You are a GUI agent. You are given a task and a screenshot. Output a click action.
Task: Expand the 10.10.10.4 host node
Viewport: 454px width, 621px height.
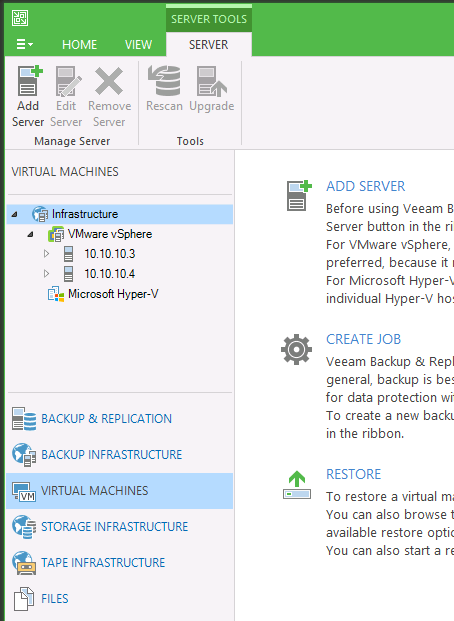46,273
